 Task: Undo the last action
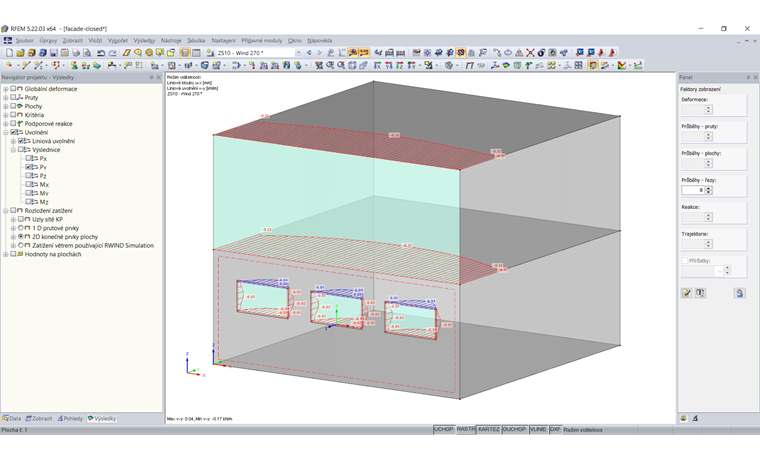[101, 53]
